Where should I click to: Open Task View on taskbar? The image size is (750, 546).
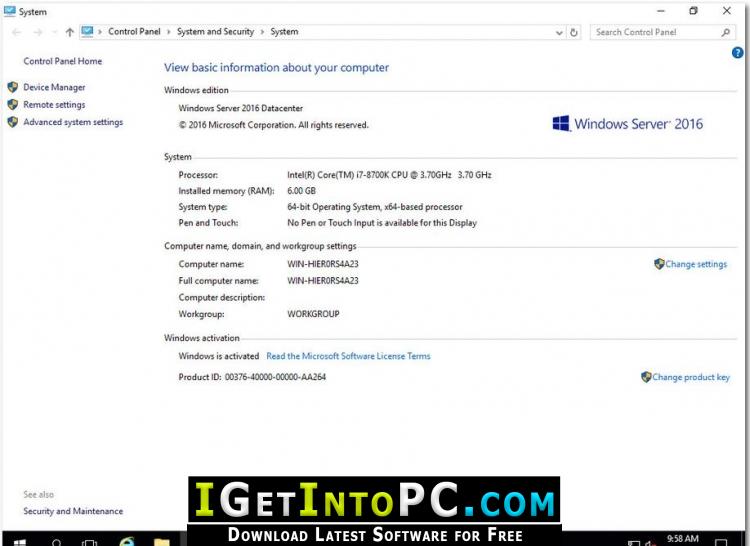pos(89,542)
